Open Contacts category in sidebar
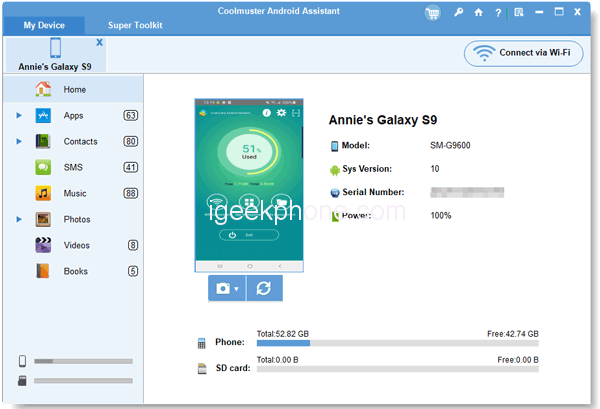 [x=73, y=142]
